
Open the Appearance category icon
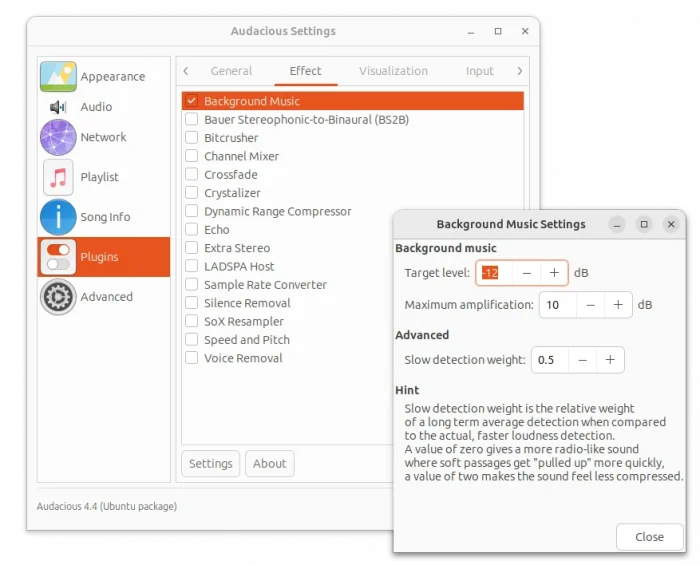pyautogui.click(x=58, y=77)
